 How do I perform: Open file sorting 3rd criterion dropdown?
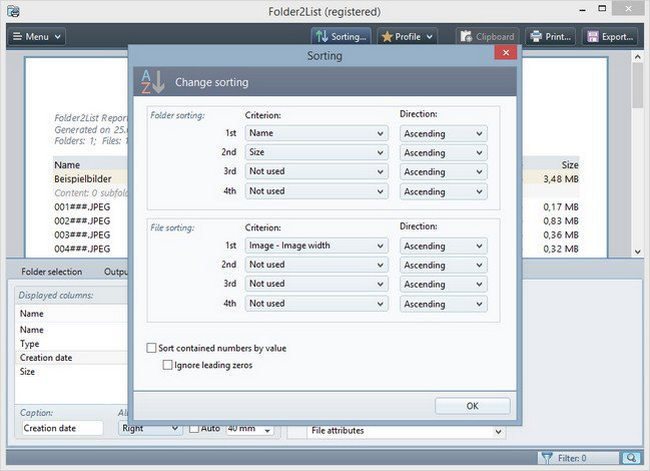pos(316,284)
